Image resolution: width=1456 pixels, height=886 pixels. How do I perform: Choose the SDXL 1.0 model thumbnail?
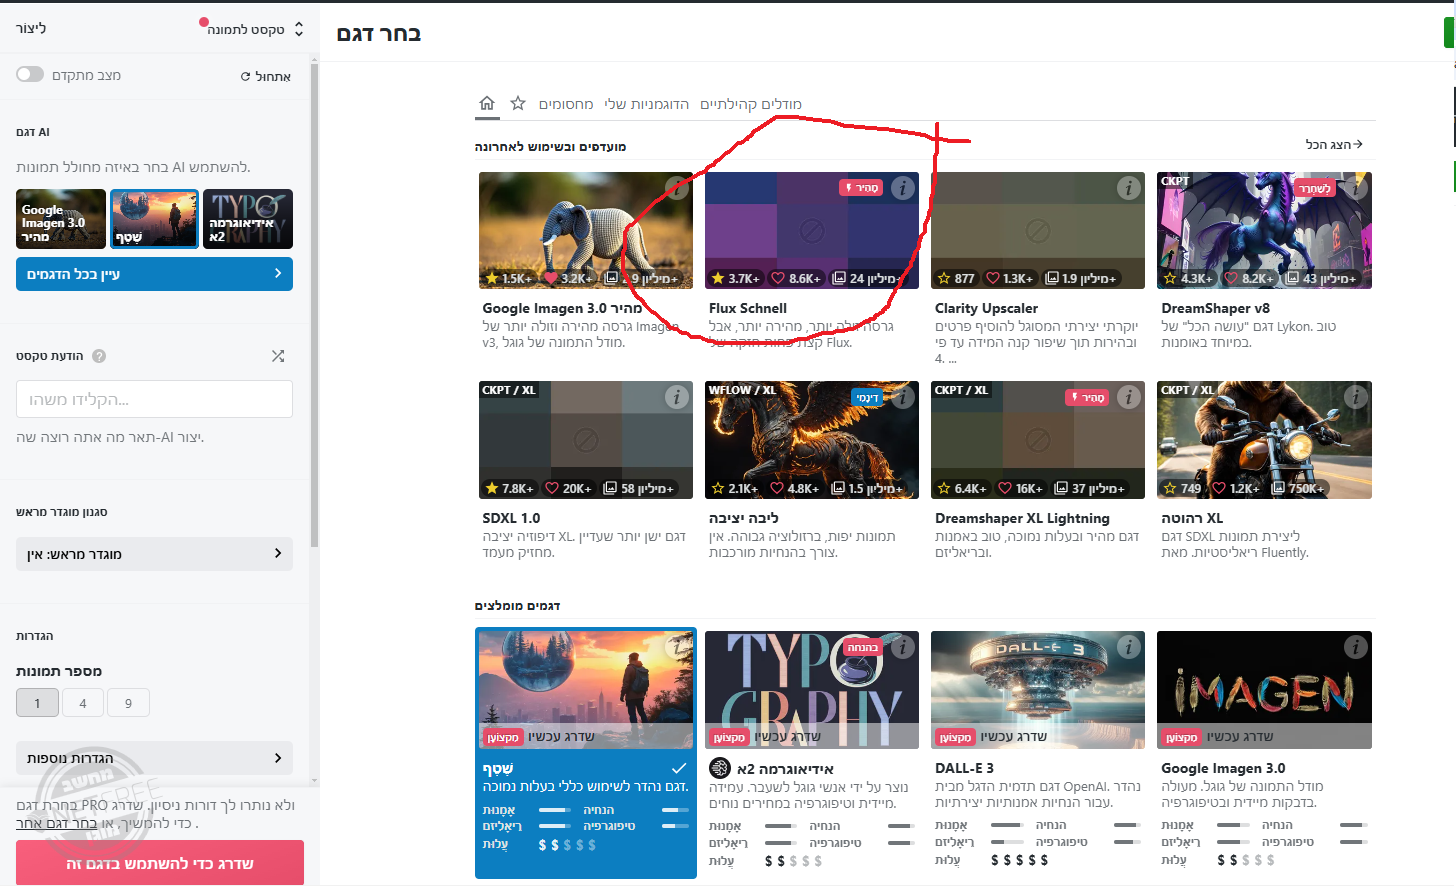[586, 440]
